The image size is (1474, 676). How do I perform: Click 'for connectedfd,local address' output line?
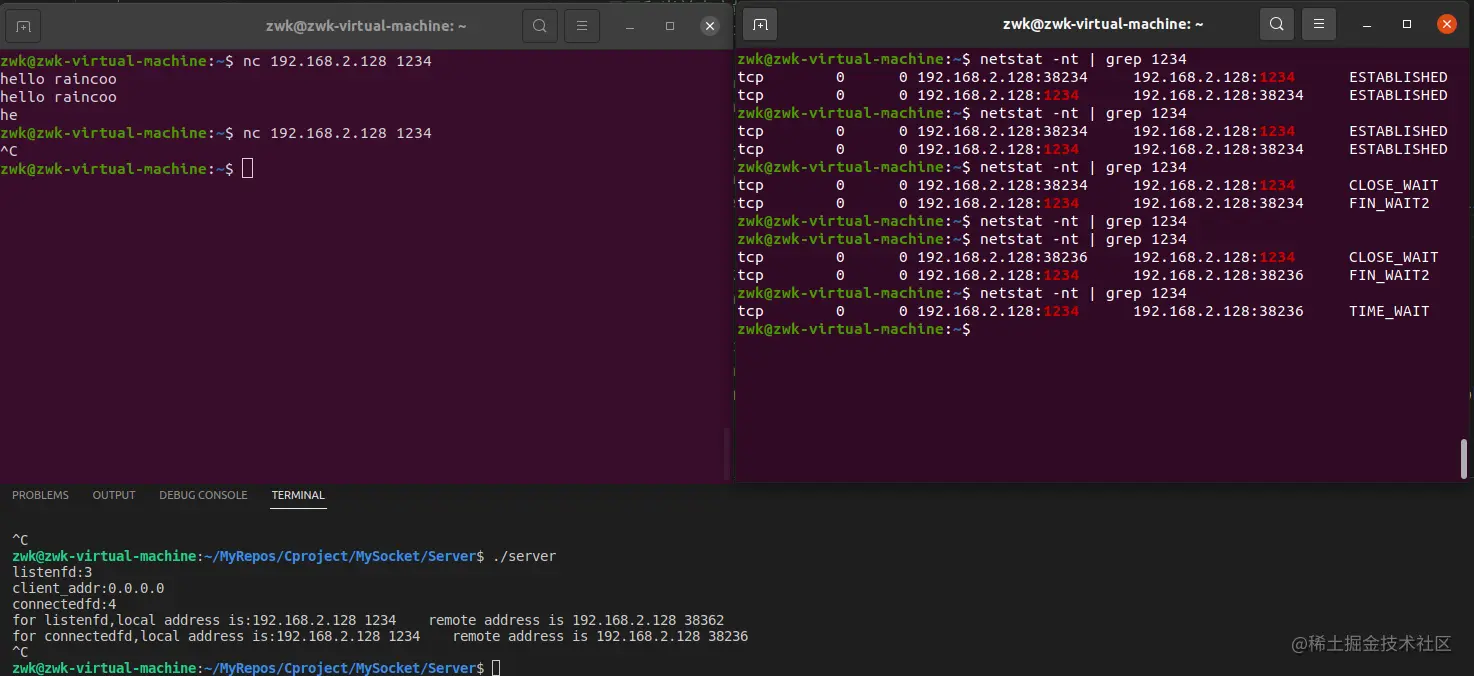[x=380, y=636]
